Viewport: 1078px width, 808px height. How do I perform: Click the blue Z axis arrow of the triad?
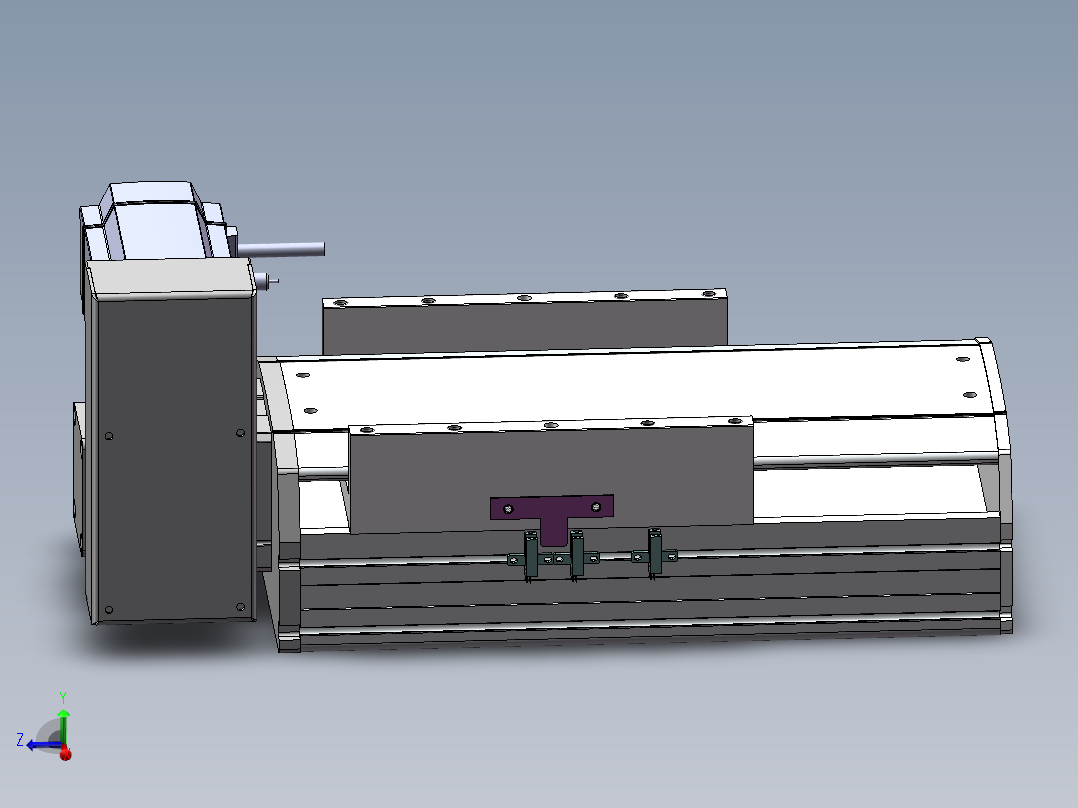point(43,745)
